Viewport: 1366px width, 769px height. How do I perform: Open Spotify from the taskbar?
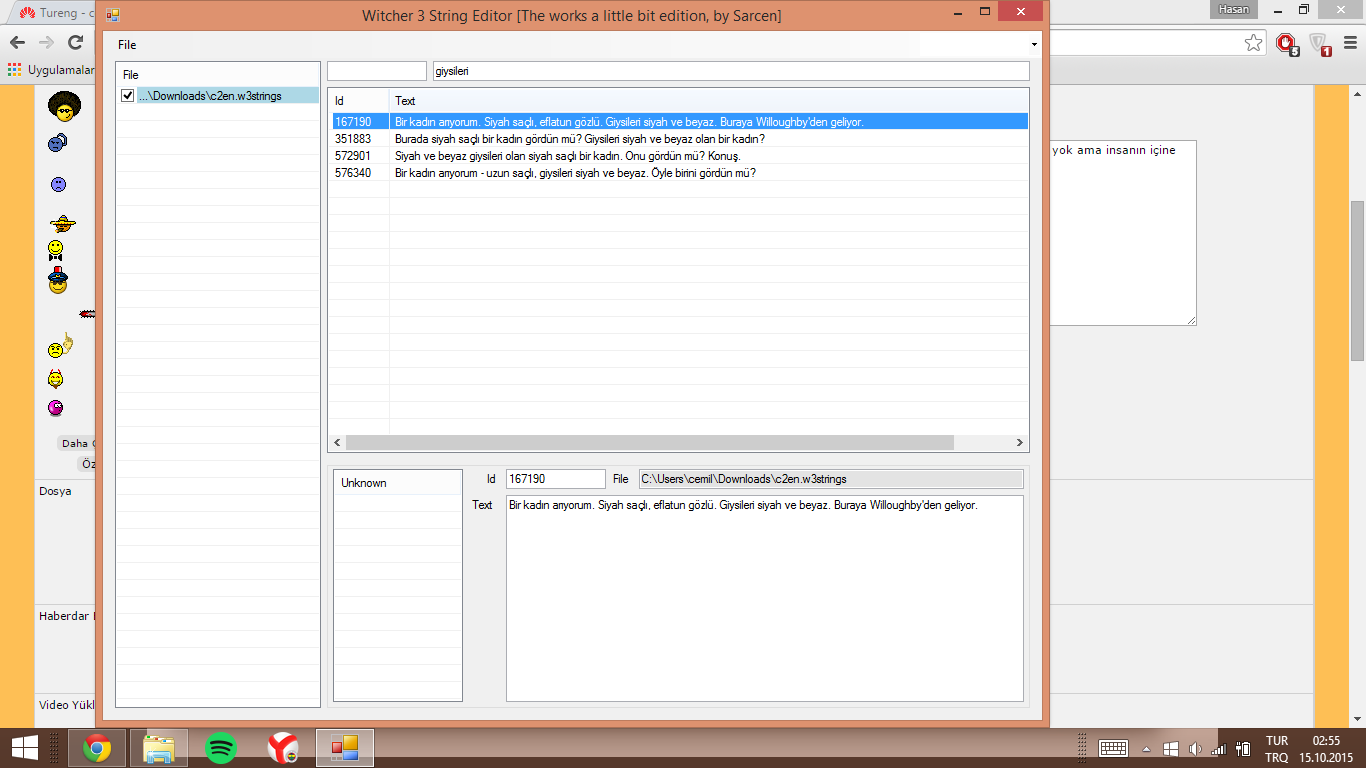tap(221, 748)
